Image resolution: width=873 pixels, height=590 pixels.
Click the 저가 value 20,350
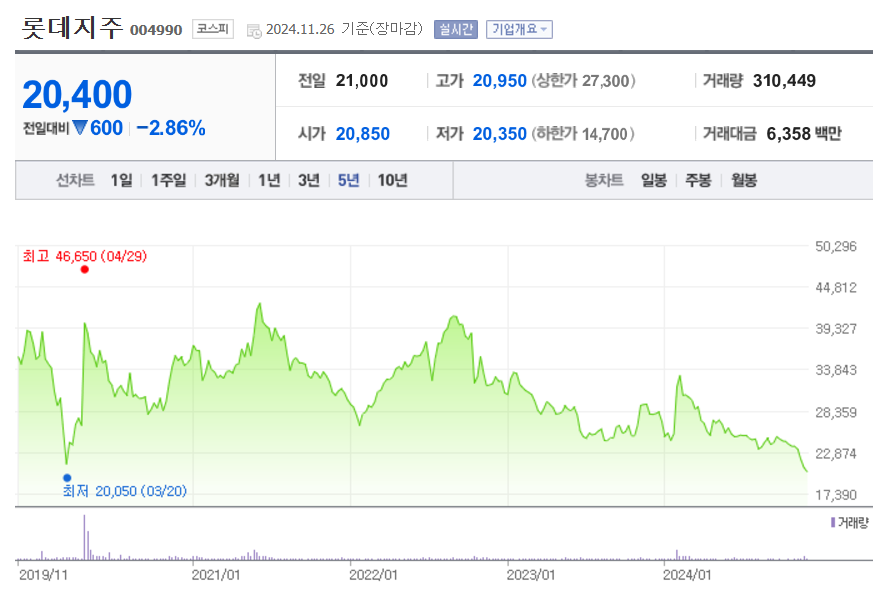(x=499, y=134)
